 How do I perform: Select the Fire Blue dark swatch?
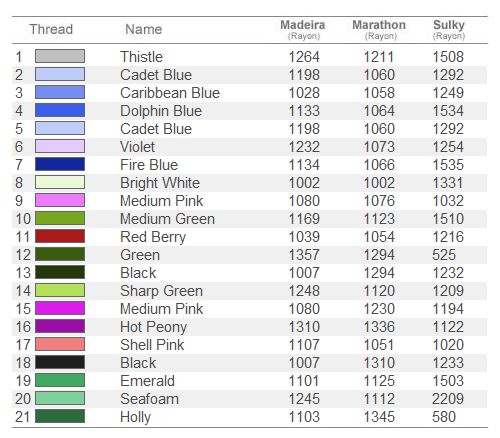point(60,164)
